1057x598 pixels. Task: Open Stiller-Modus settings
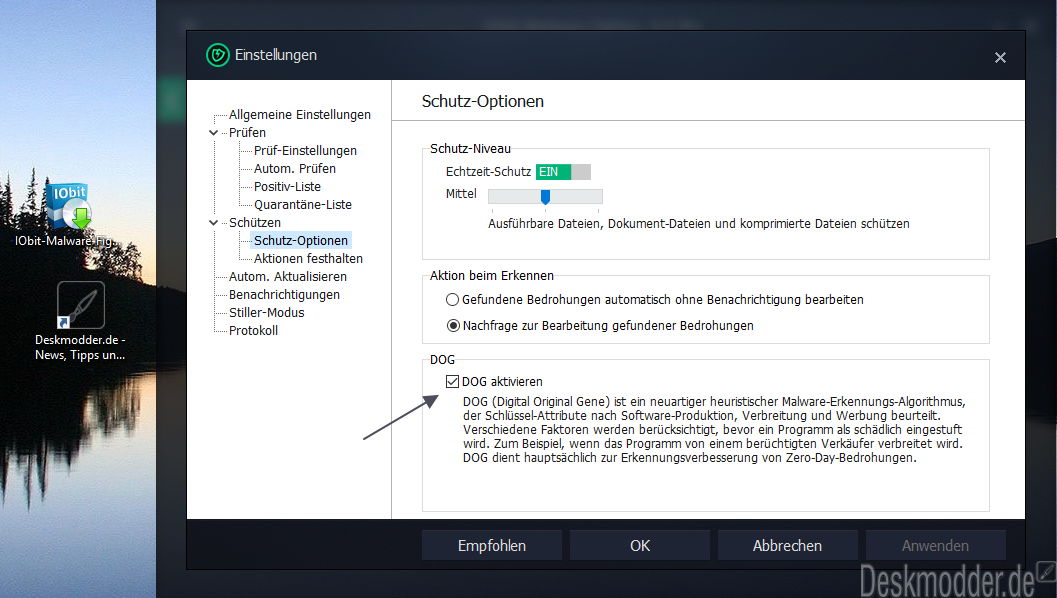266,313
